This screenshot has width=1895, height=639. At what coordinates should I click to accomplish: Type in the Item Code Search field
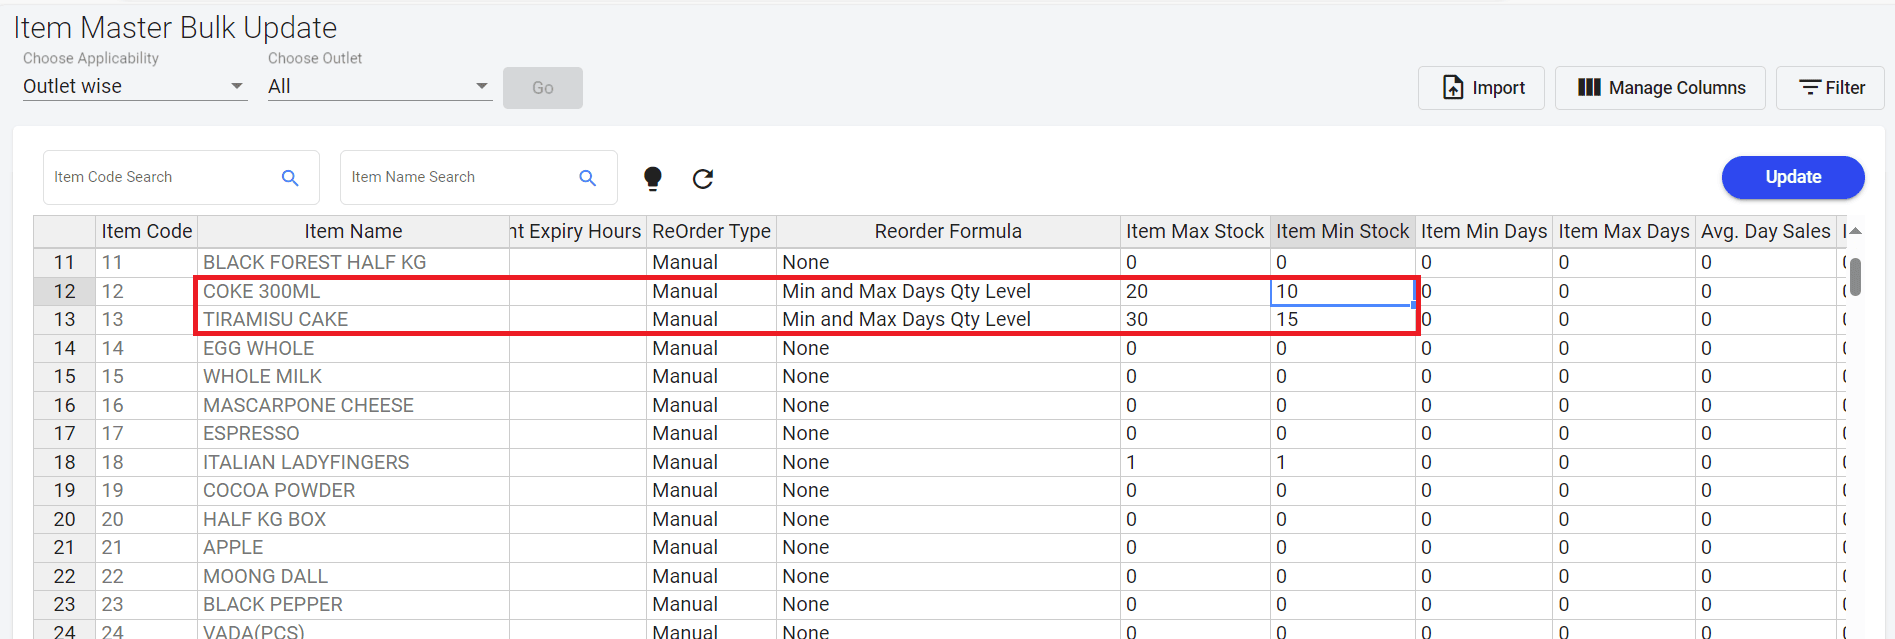pos(160,178)
